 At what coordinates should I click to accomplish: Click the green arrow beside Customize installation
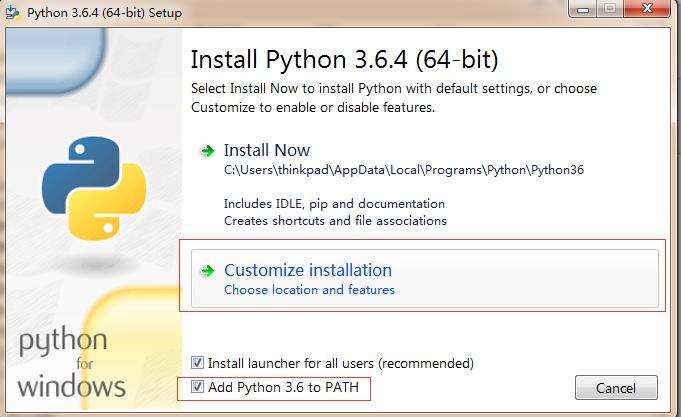207,270
